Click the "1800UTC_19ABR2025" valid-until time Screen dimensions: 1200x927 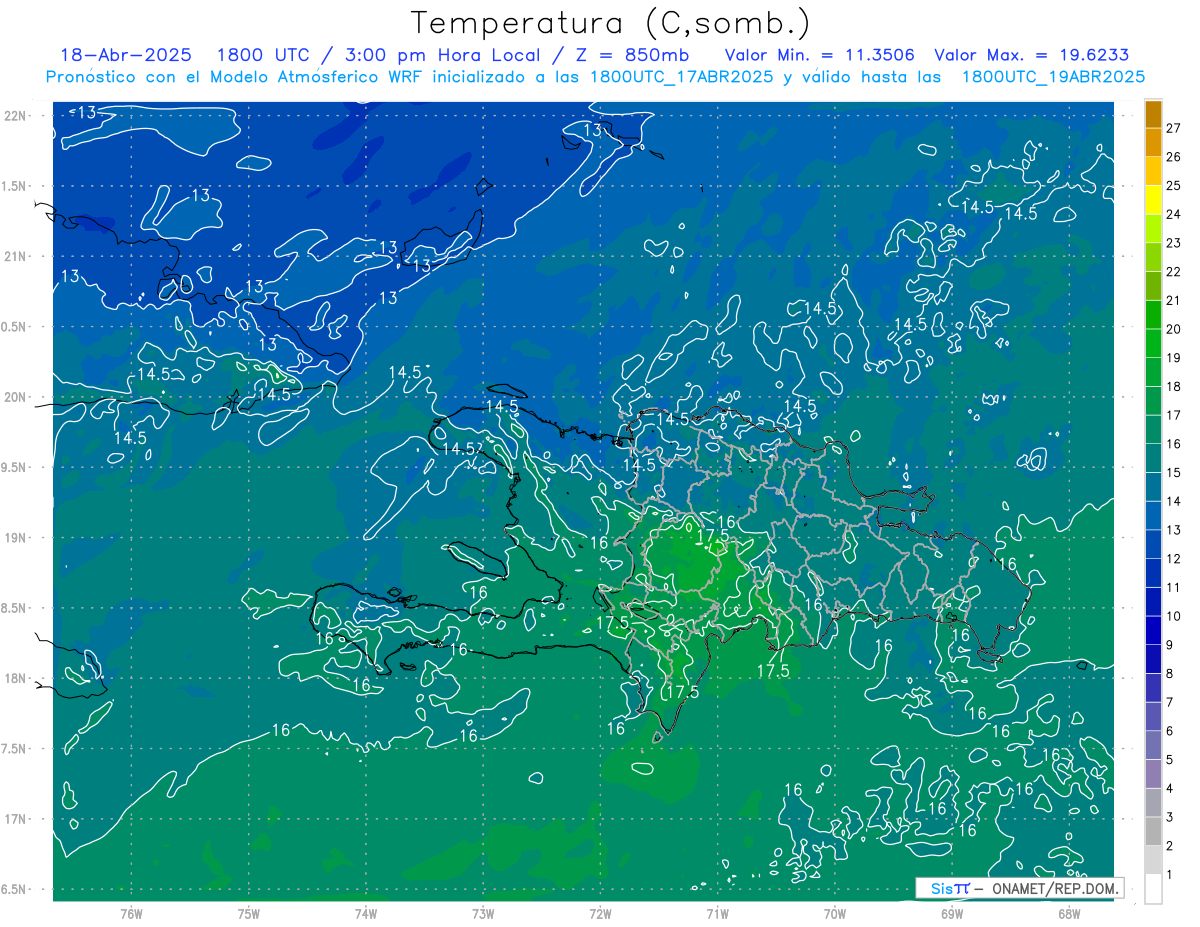(x=1053, y=76)
